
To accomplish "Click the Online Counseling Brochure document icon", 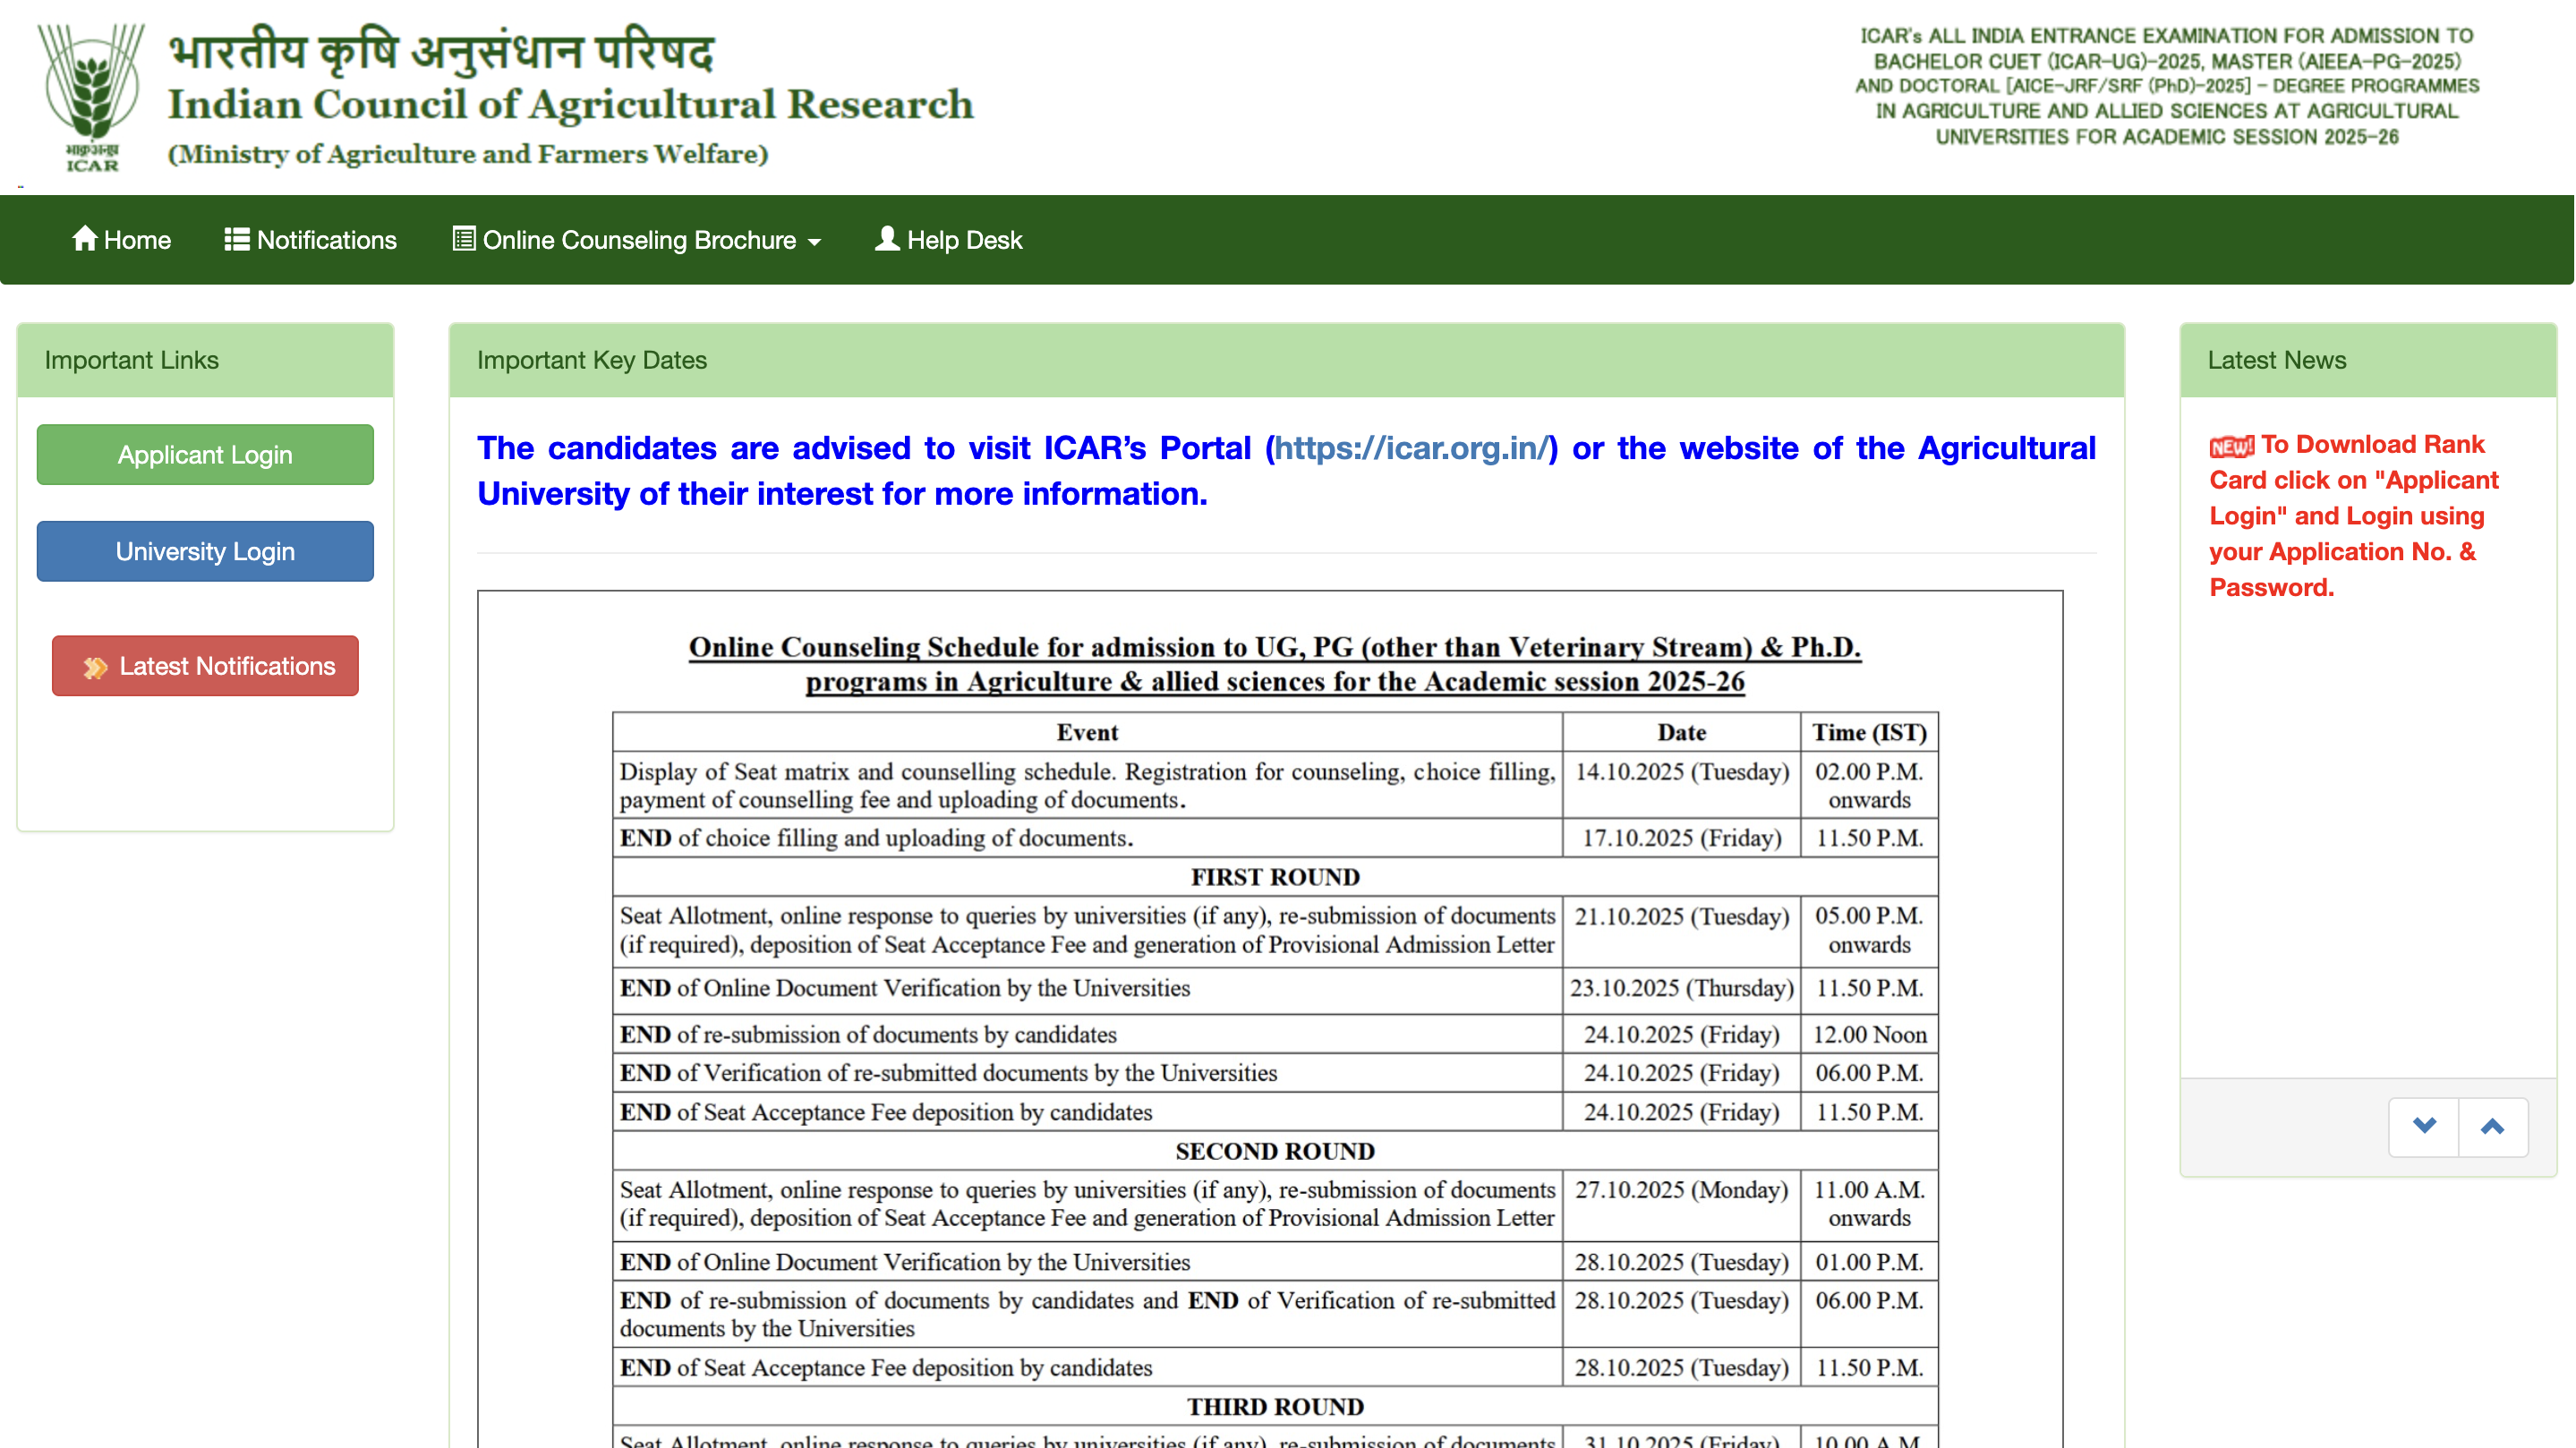I will 463,239.
